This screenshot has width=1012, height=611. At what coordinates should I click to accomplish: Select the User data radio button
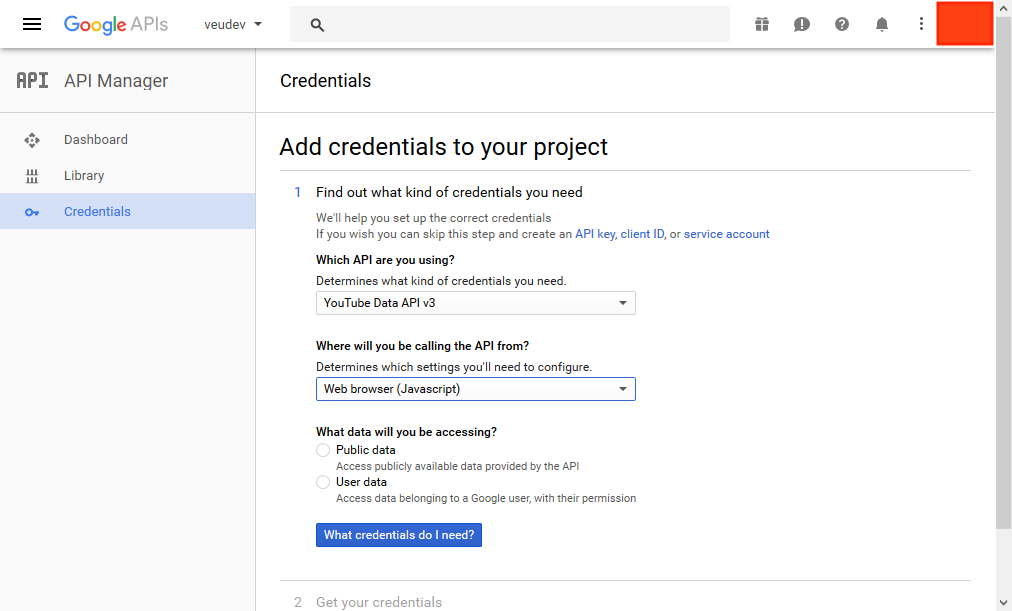[x=323, y=482]
